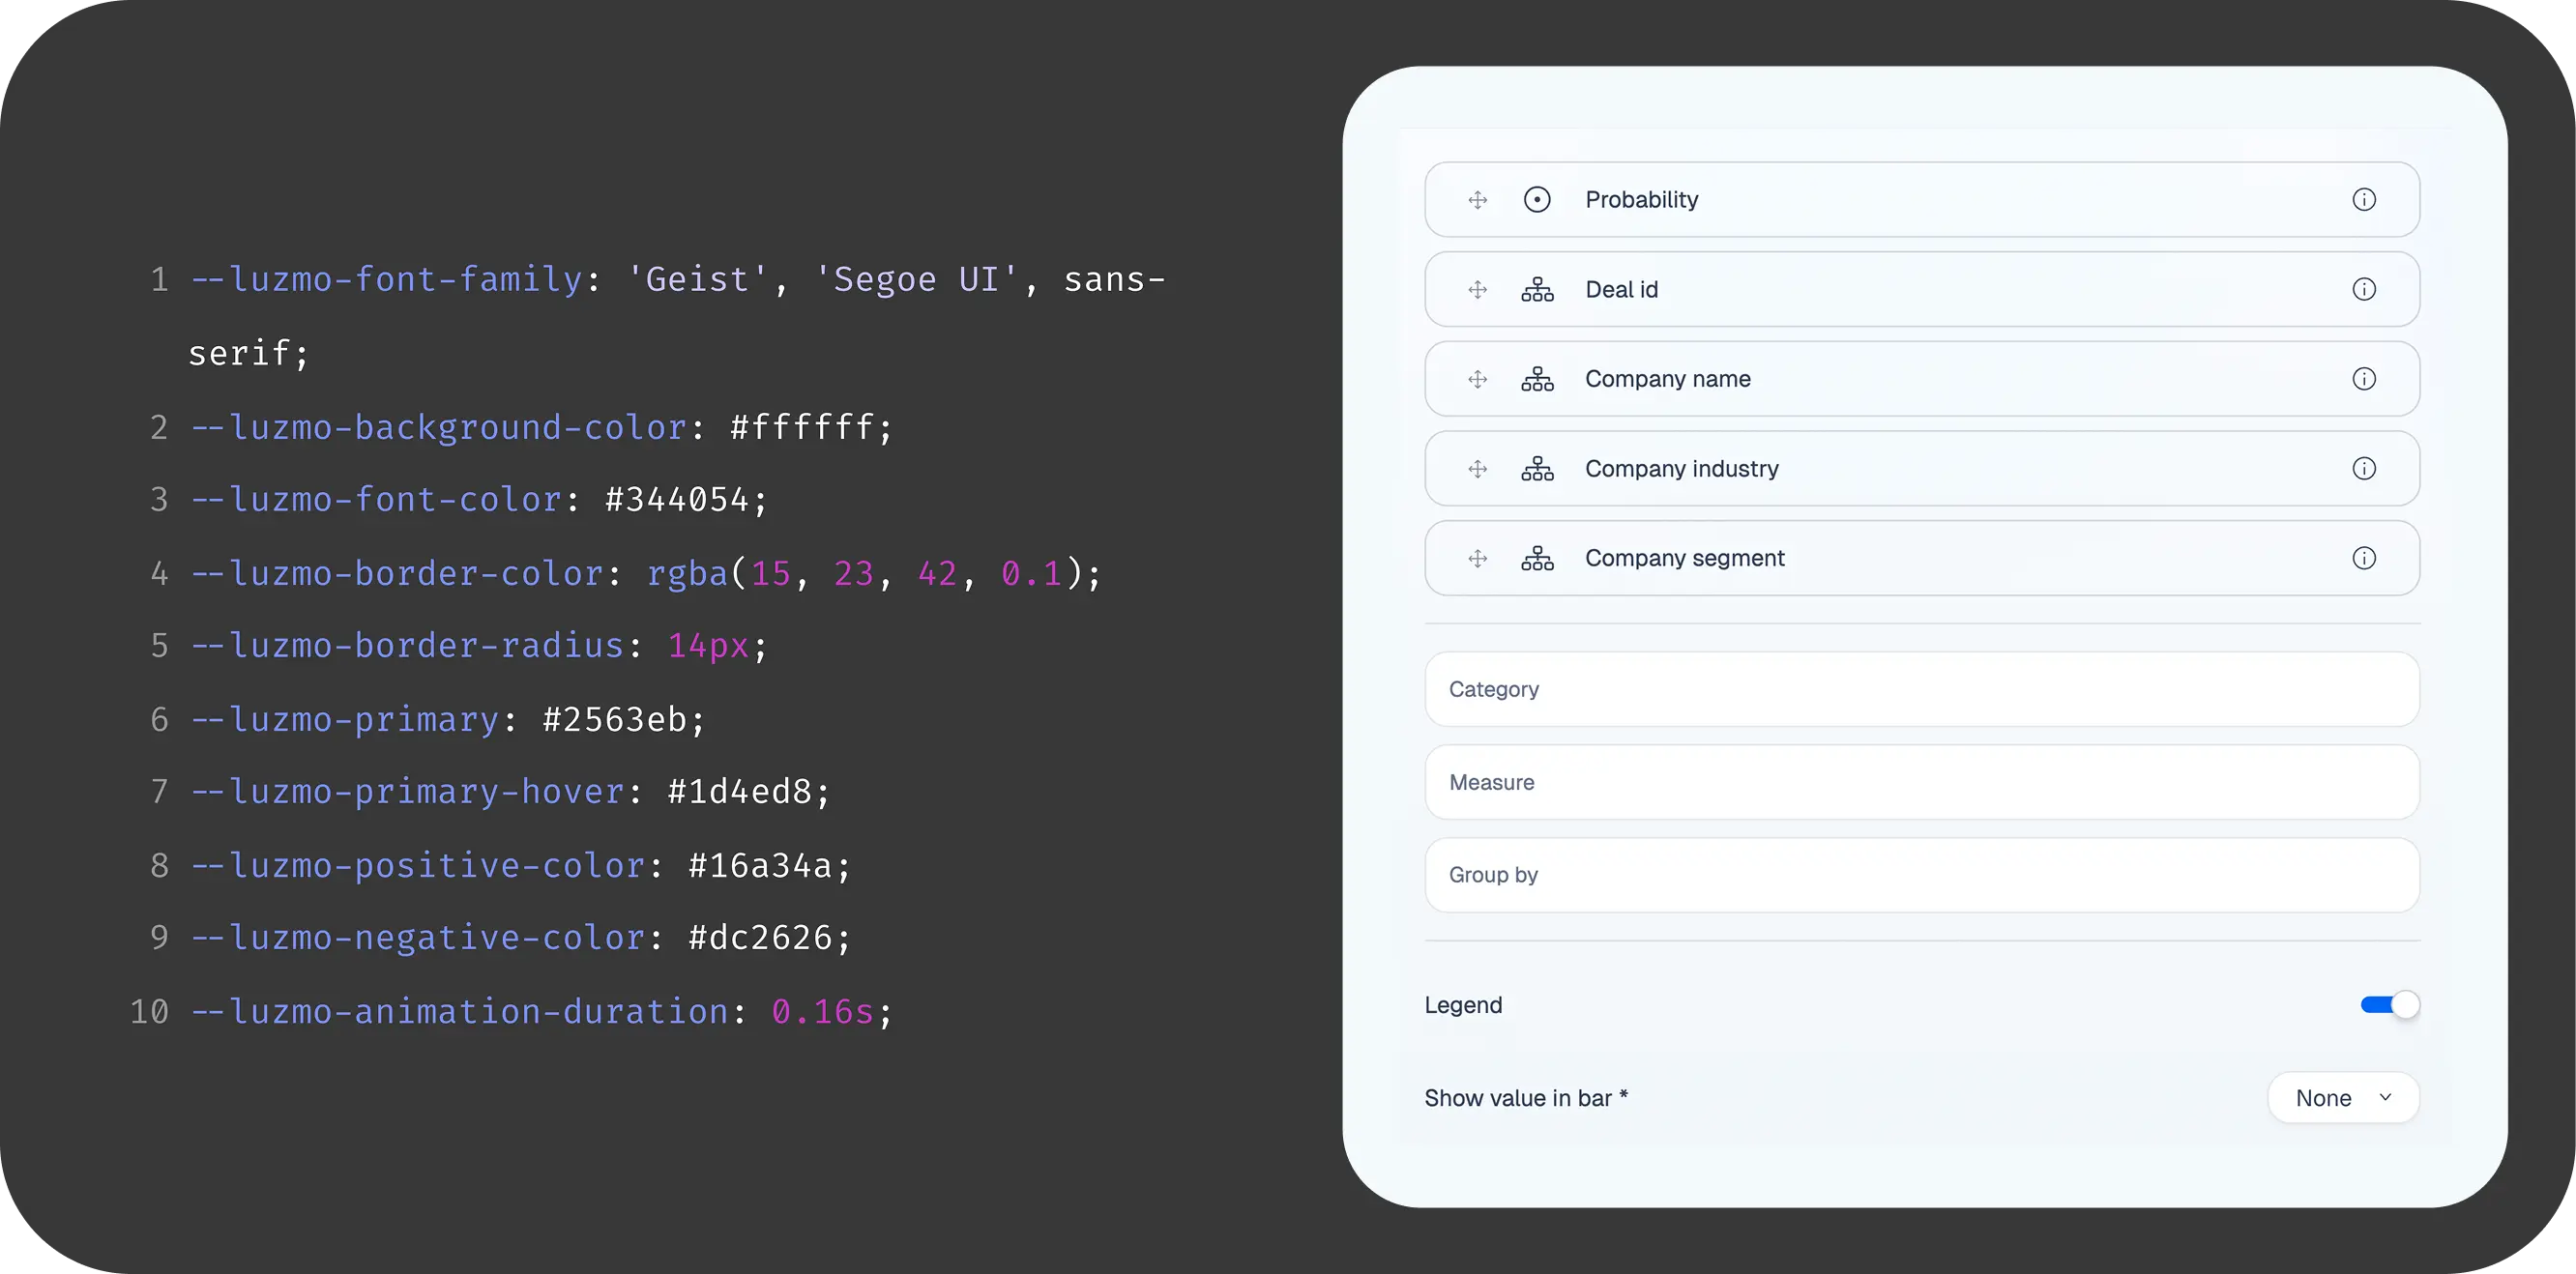Image resolution: width=2576 pixels, height=1274 pixels.
Task: Select the Measure slot field
Action: tap(1920, 782)
